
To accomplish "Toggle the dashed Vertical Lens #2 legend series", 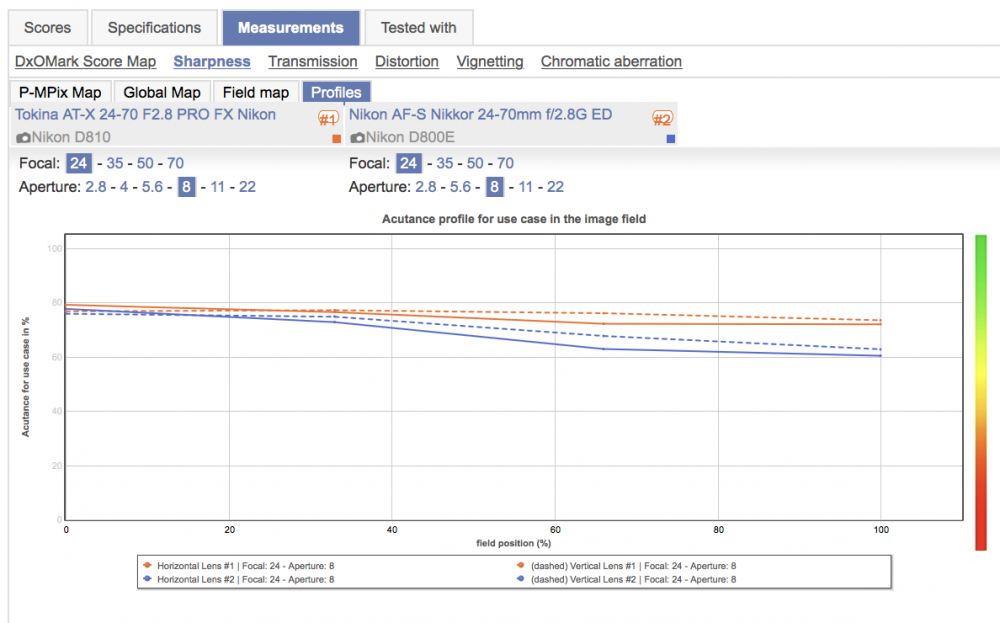I will pos(626,580).
